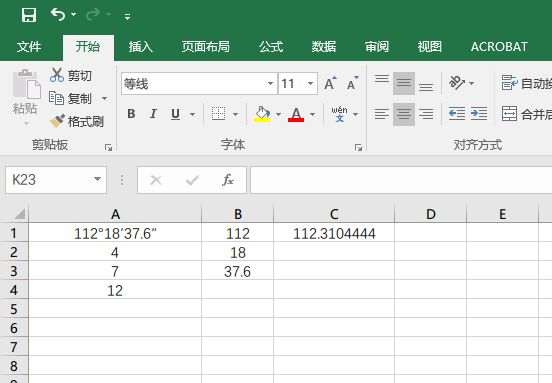Click the cancel X icon in formula bar
This screenshot has width=552, height=383.
click(x=156, y=180)
